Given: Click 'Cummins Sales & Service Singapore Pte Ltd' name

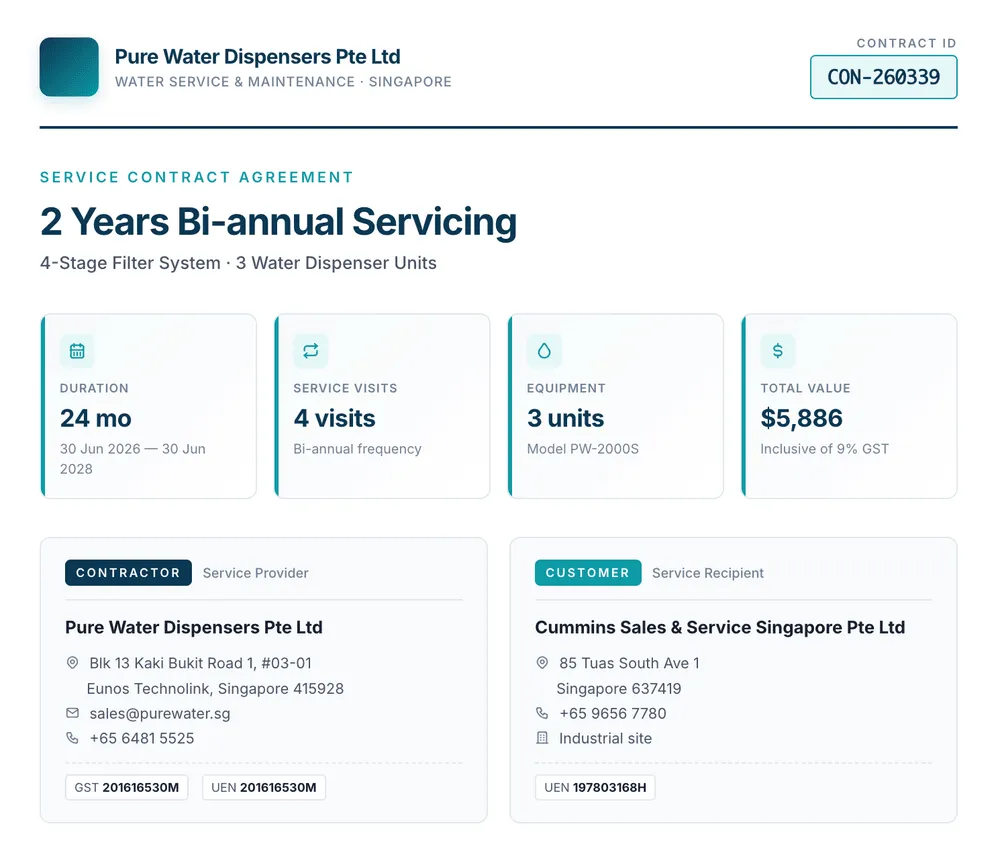Looking at the screenshot, I should pos(720,627).
